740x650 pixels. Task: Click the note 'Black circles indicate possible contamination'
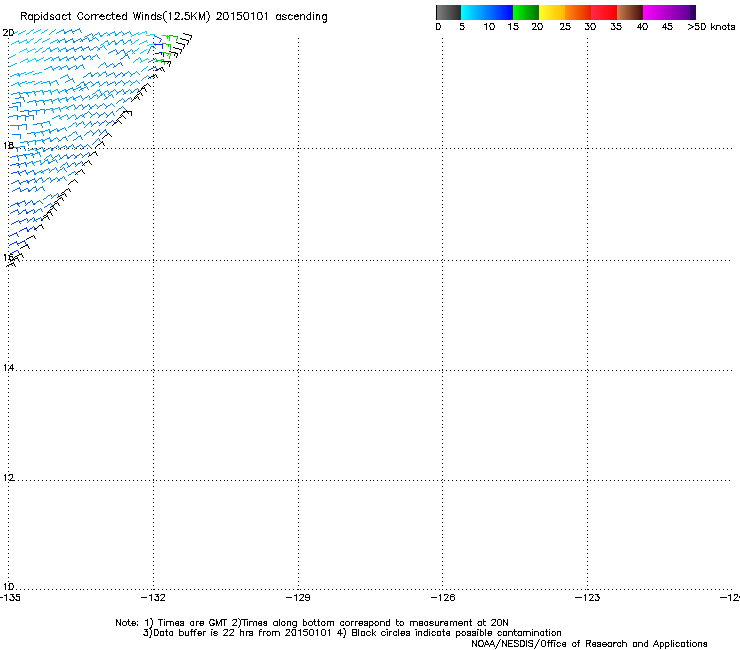[x=456, y=633]
